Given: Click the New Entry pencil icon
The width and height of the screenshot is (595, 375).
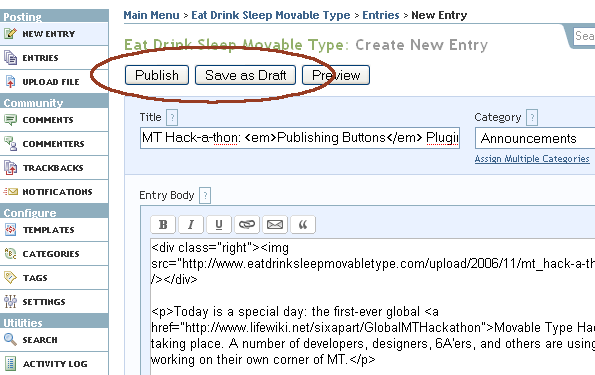Looking at the screenshot, I should click(x=10, y=33).
